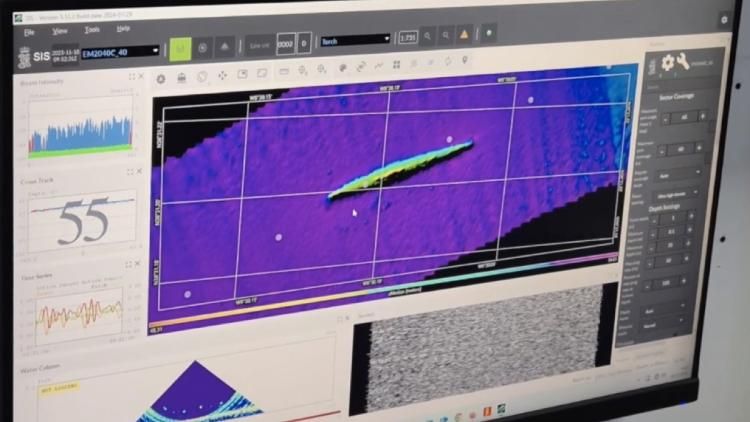
Task: Click the first magnifier zoom icon
Action: 427,36
